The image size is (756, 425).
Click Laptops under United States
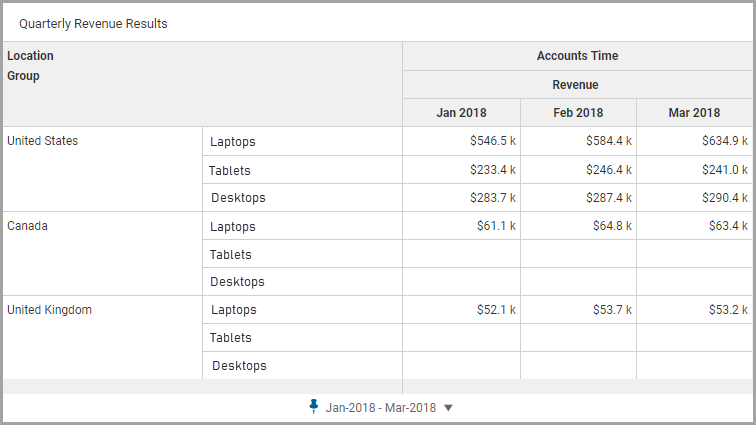pyautogui.click(x=233, y=142)
